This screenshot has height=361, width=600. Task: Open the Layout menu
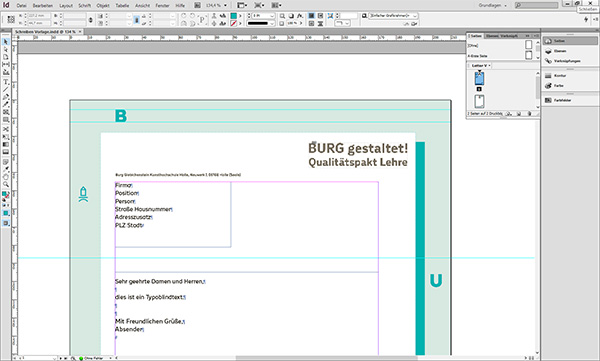coord(66,6)
